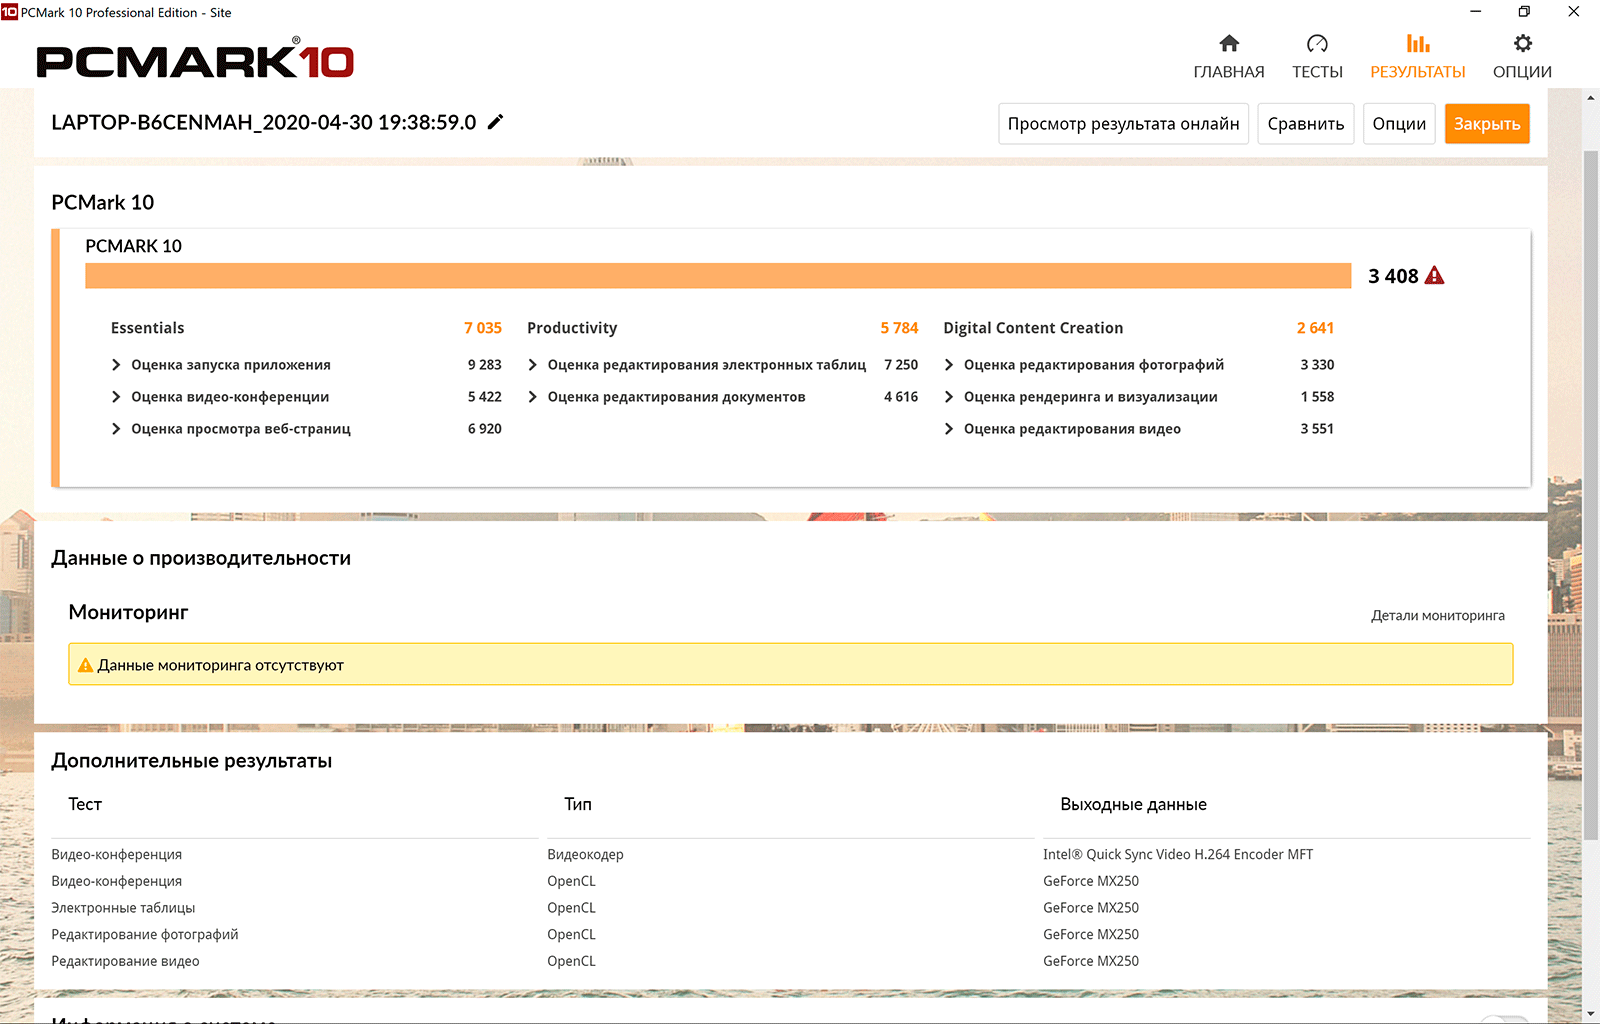This screenshot has width=1600, height=1024.
Task: Click the Видеокодер type cell
Action: pos(585,855)
